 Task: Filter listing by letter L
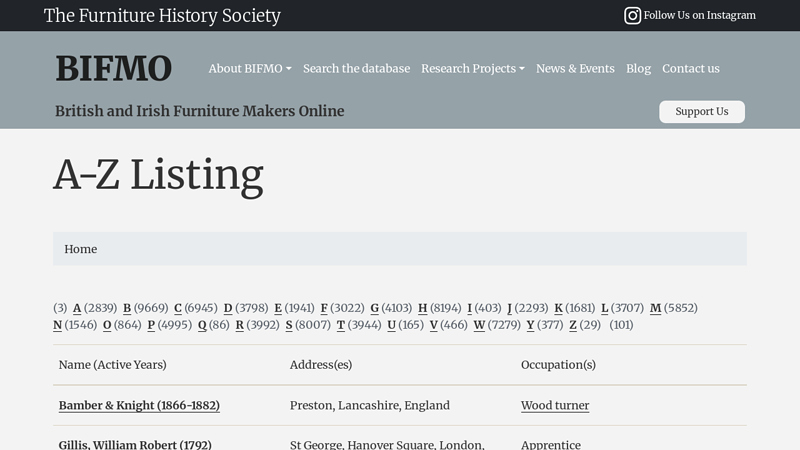point(605,308)
